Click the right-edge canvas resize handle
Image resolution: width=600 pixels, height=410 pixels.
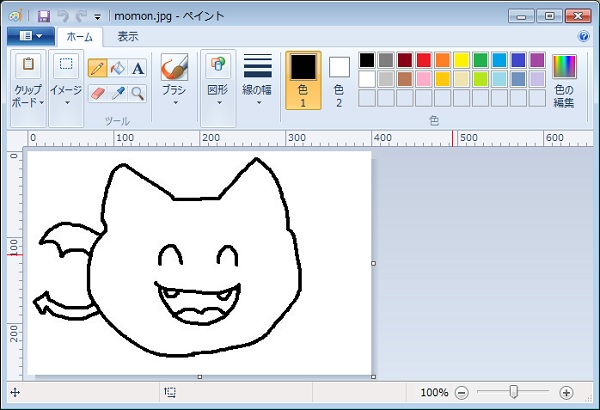coord(373,263)
